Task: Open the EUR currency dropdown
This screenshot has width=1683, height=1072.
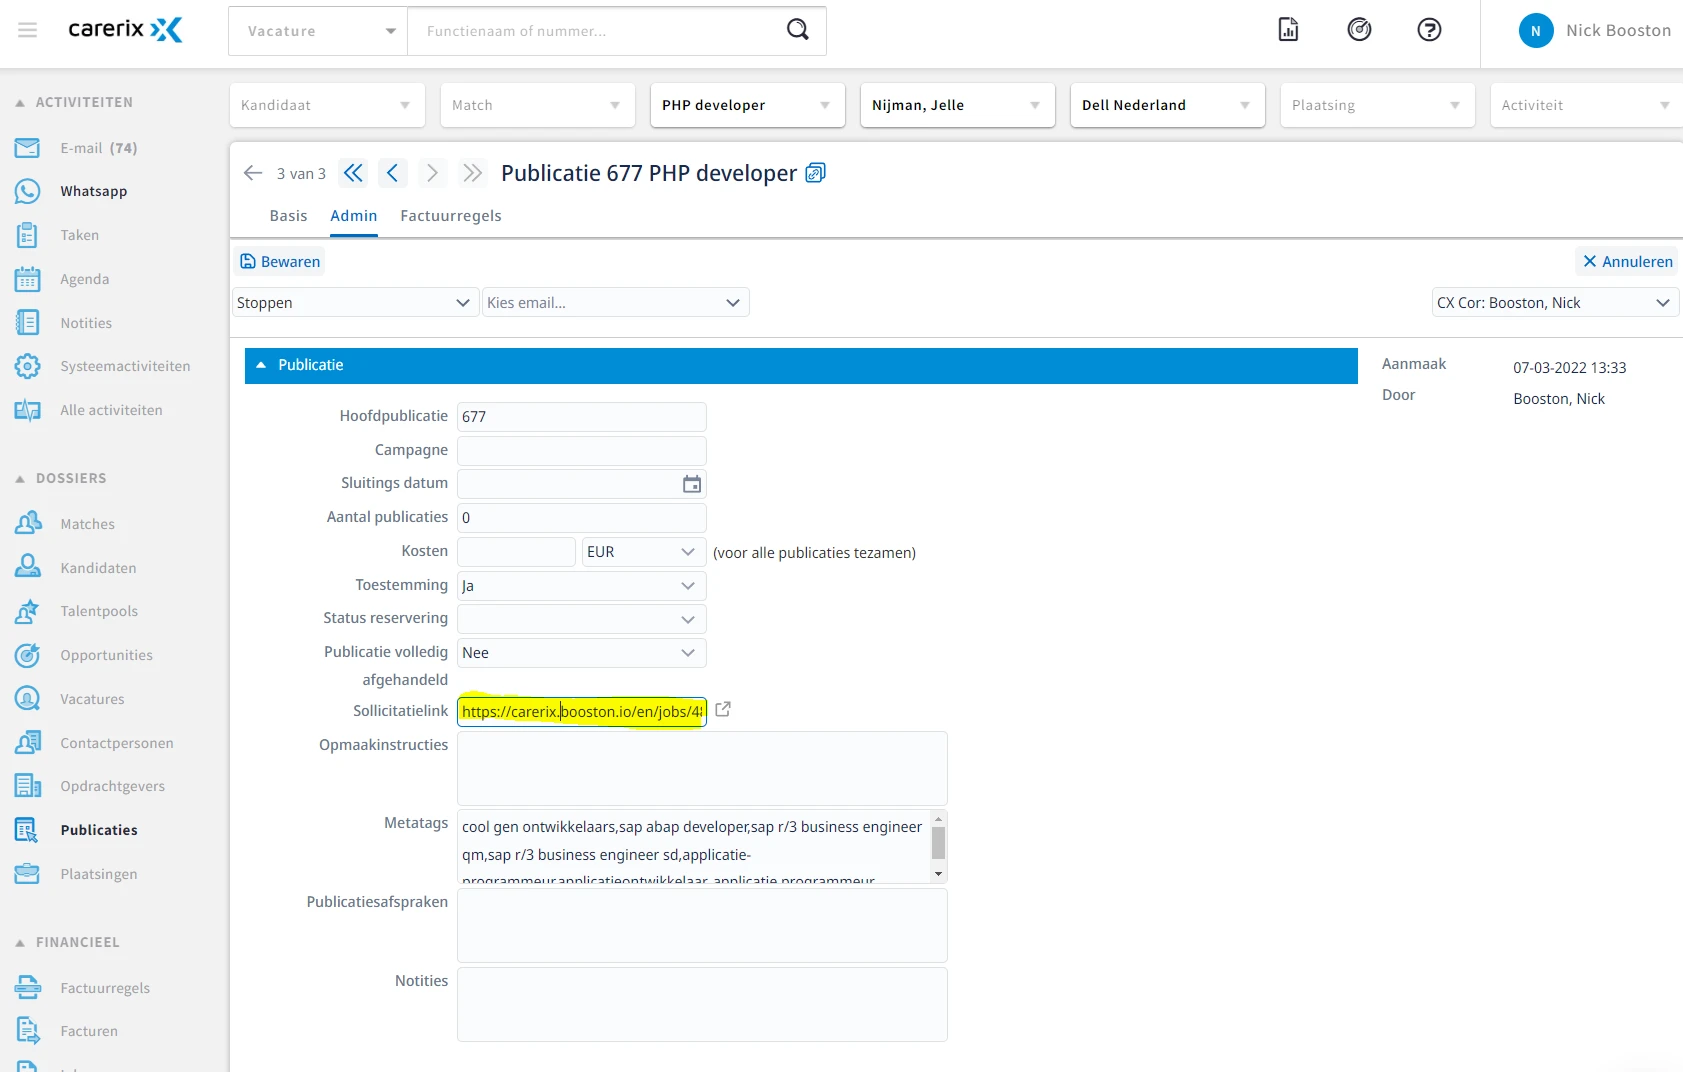Action: click(x=687, y=552)
